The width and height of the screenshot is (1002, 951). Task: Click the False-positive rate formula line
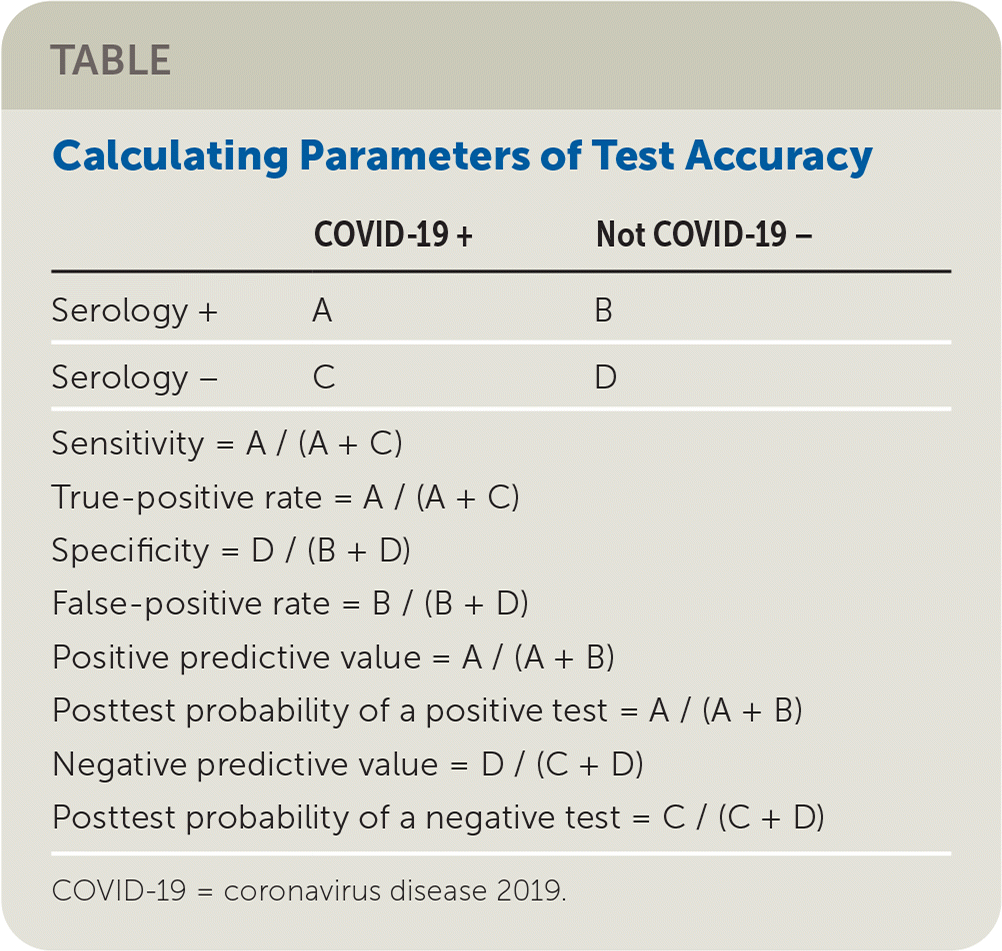point(290,604)
